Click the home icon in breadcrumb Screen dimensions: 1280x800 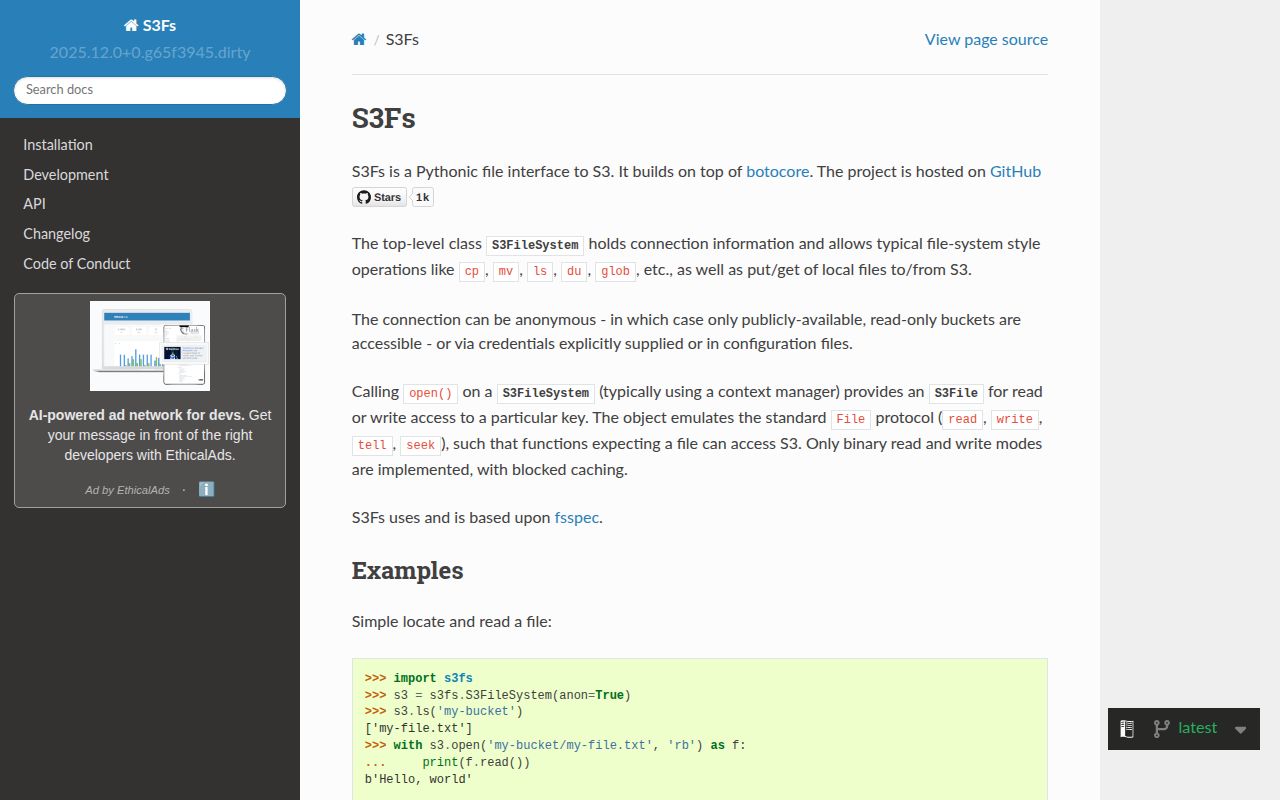click(359, 40)
